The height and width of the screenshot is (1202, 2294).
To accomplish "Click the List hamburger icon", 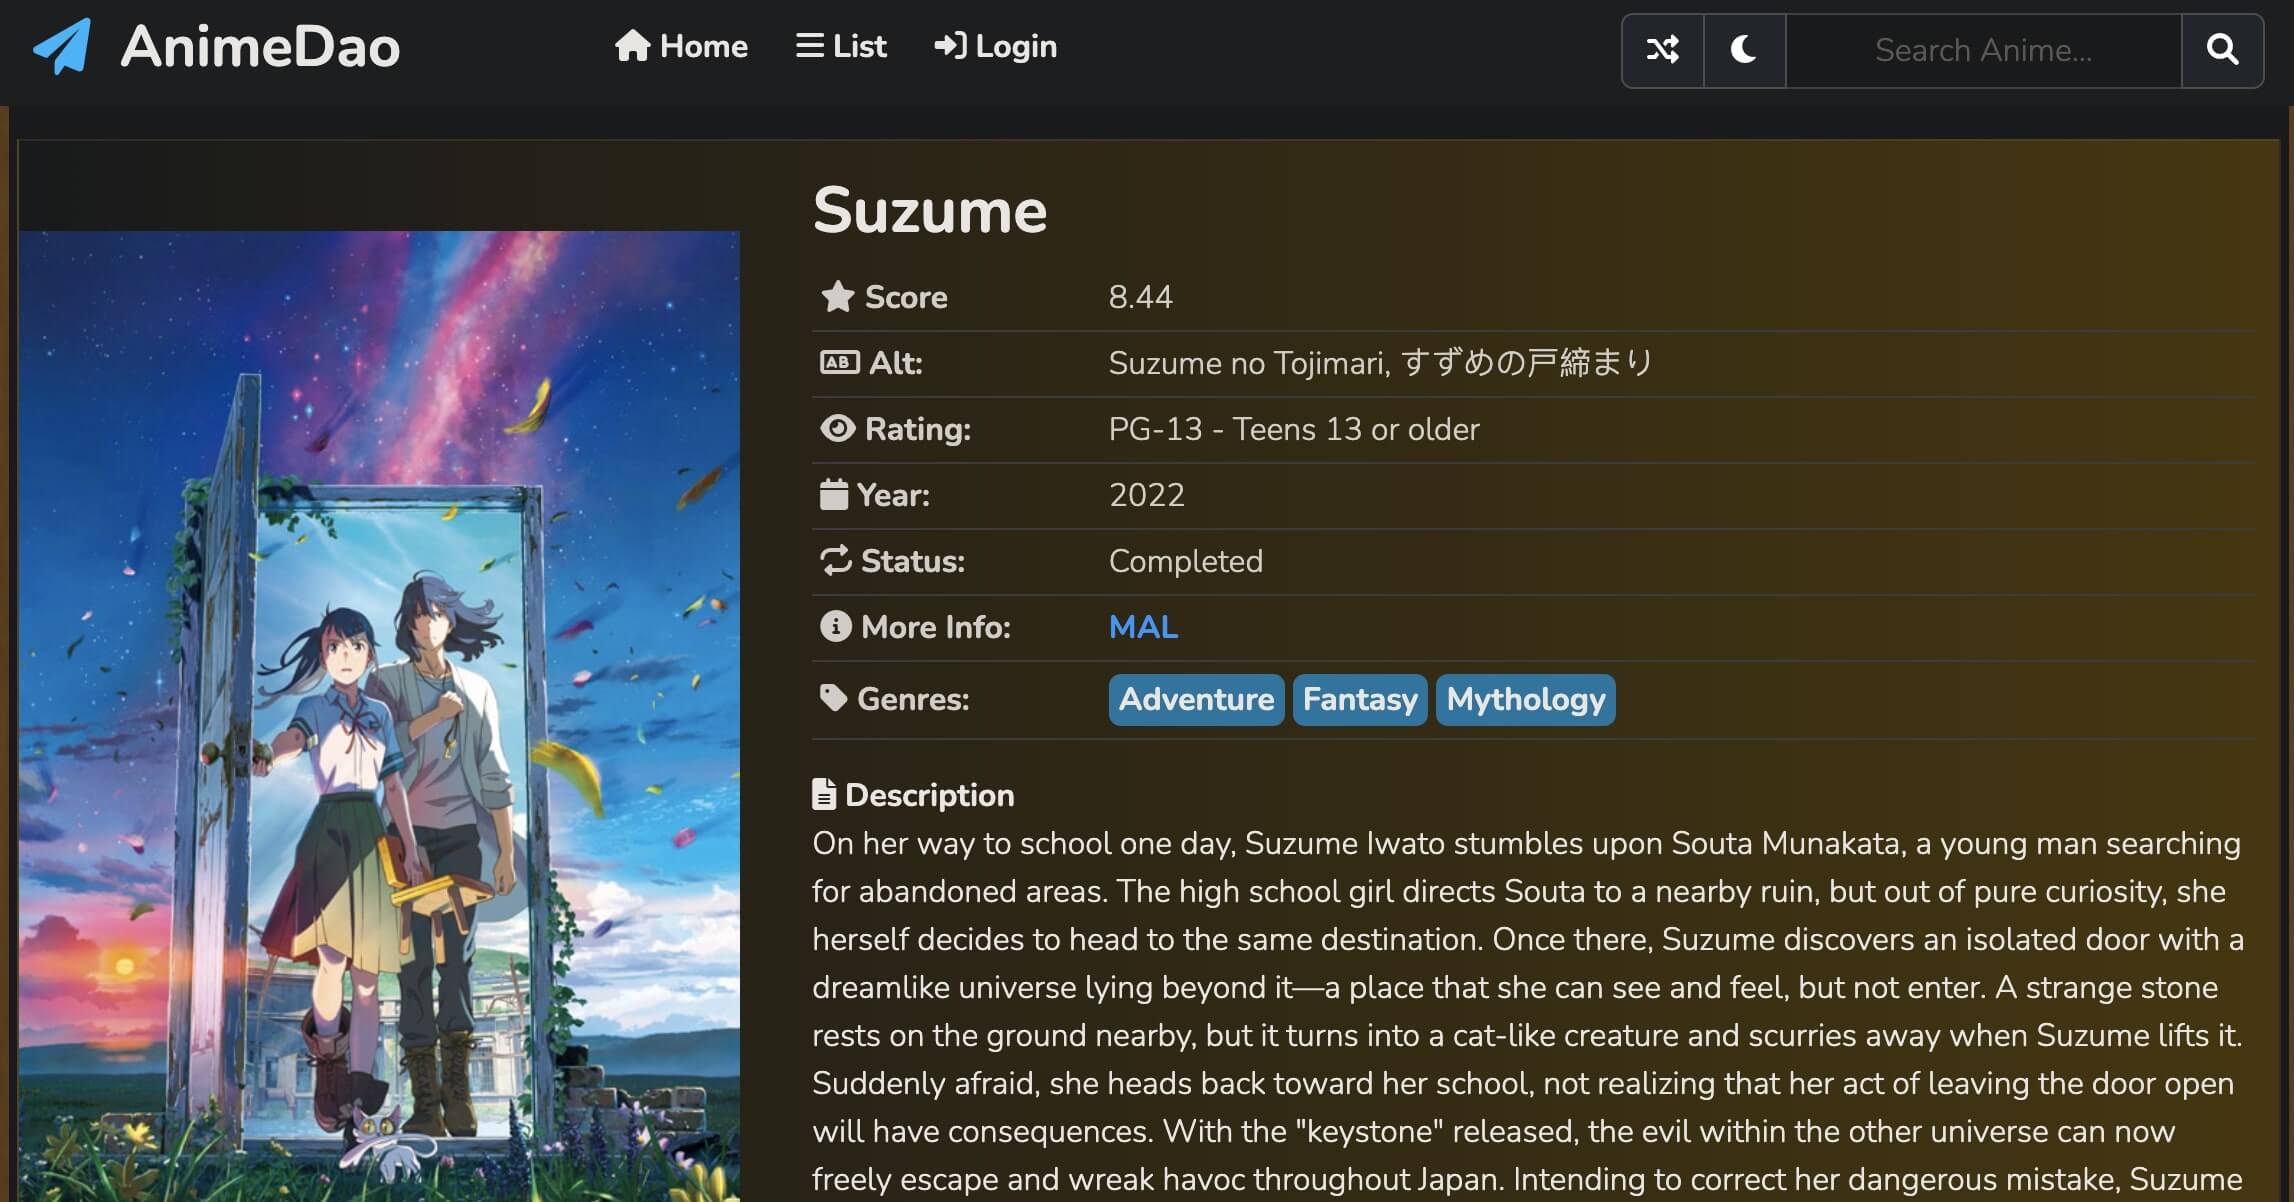I will [809, 46].
